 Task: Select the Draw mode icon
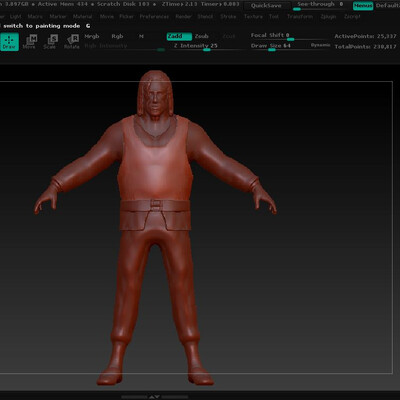(x=9, y=42)
